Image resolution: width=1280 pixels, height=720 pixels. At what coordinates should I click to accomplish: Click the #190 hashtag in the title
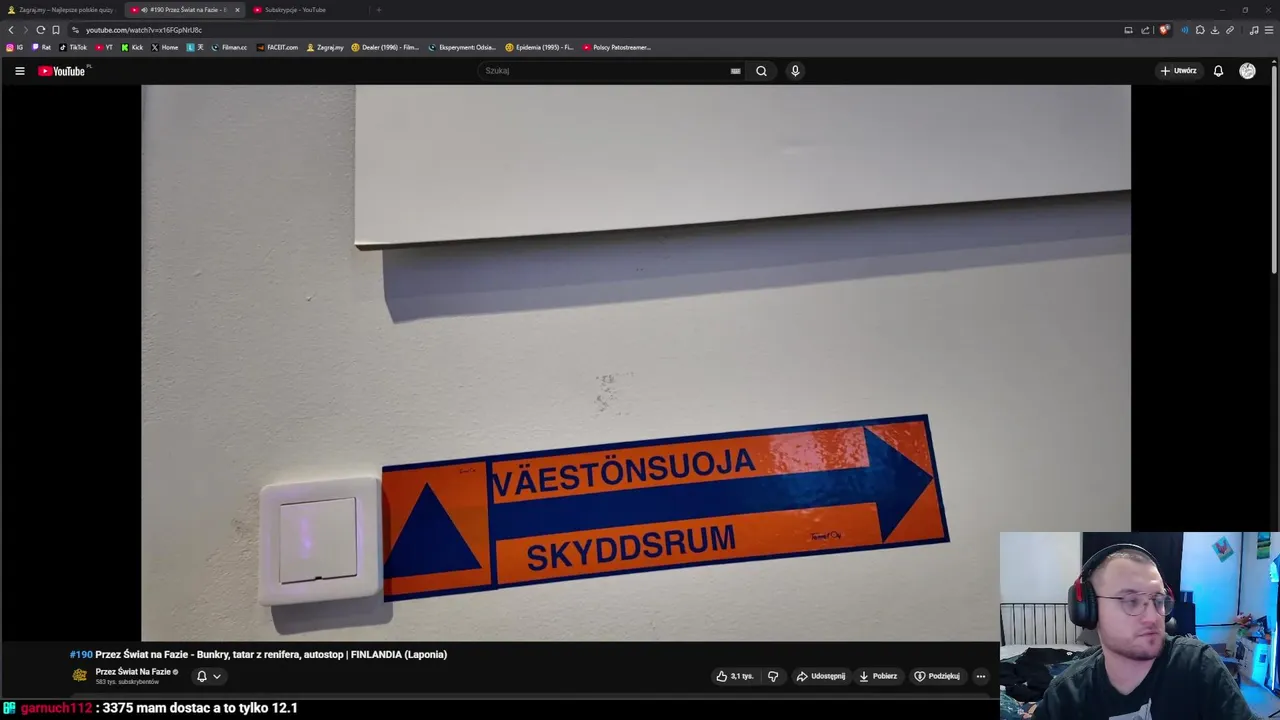point(81,654)
